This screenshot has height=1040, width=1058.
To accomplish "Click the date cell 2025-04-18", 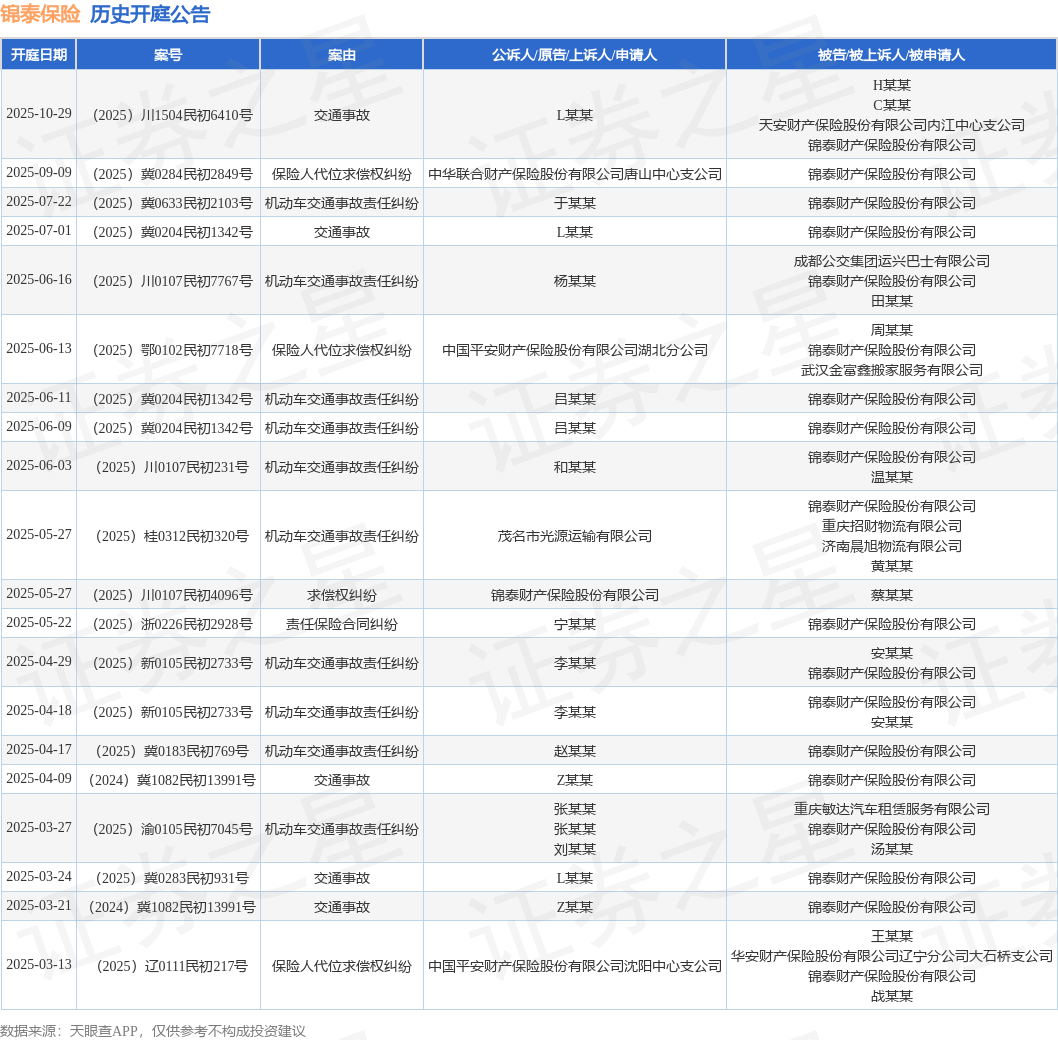I will click(38, 710).
